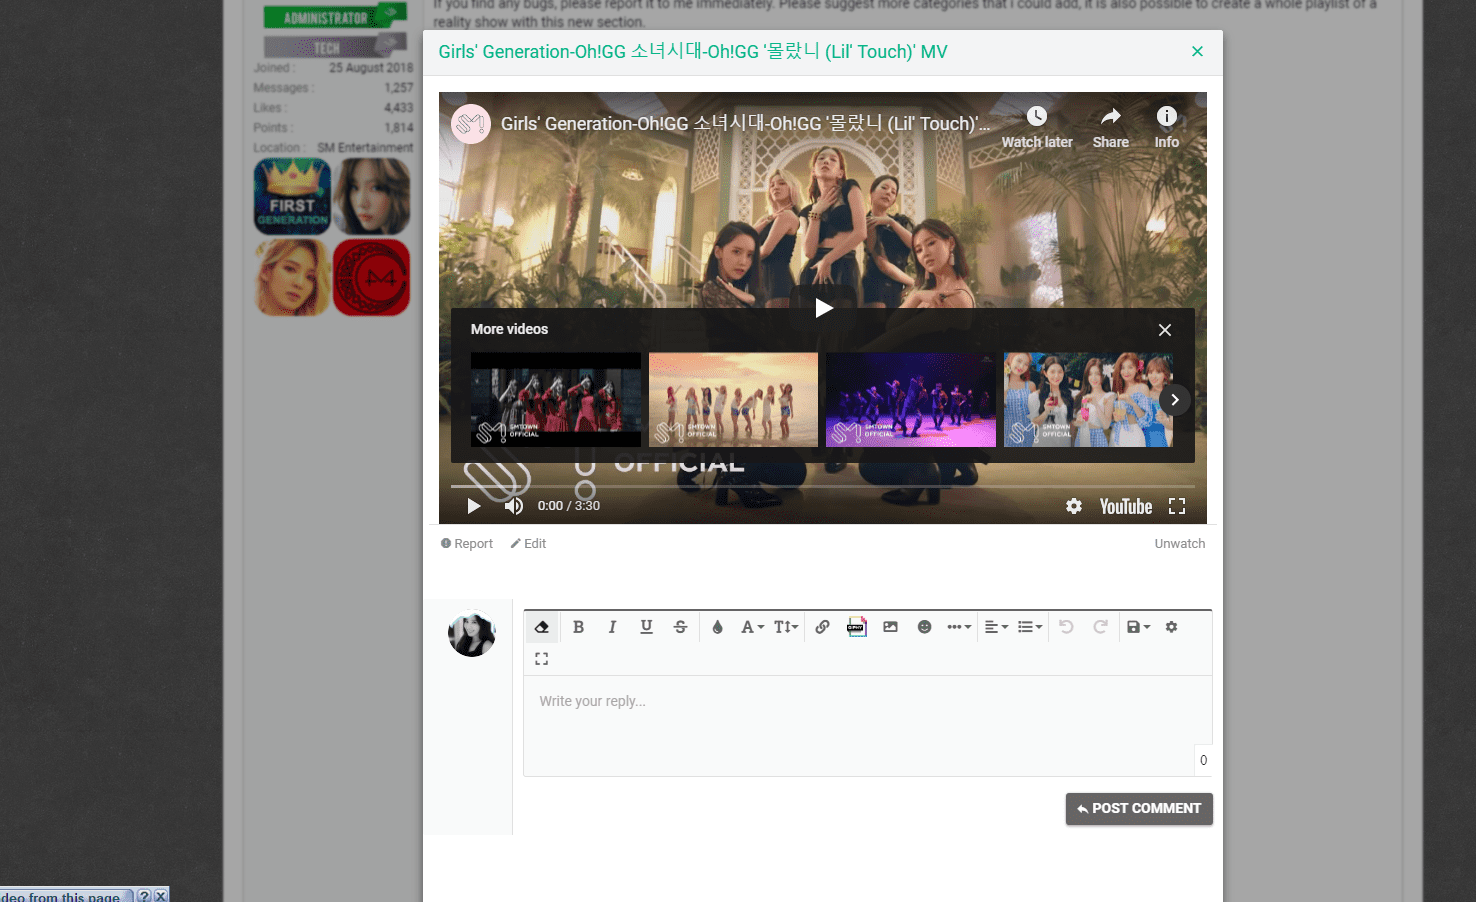Remove formatting with the eraser tool

tap(542, 627)
